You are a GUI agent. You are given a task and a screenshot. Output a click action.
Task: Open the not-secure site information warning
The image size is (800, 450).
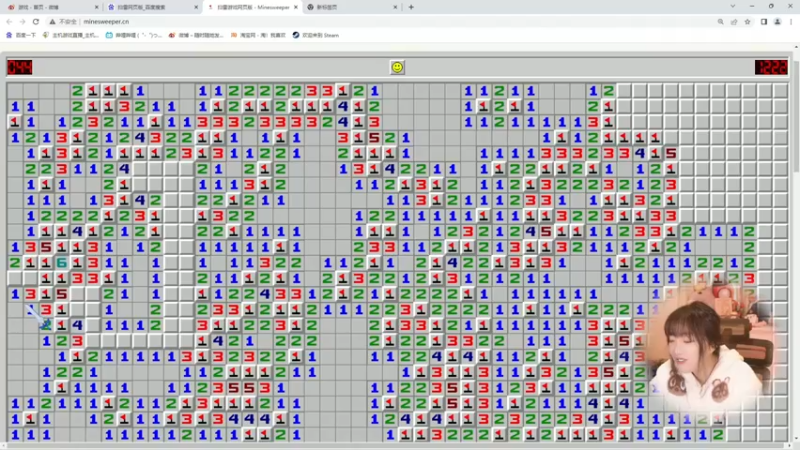tap(63, 22)
